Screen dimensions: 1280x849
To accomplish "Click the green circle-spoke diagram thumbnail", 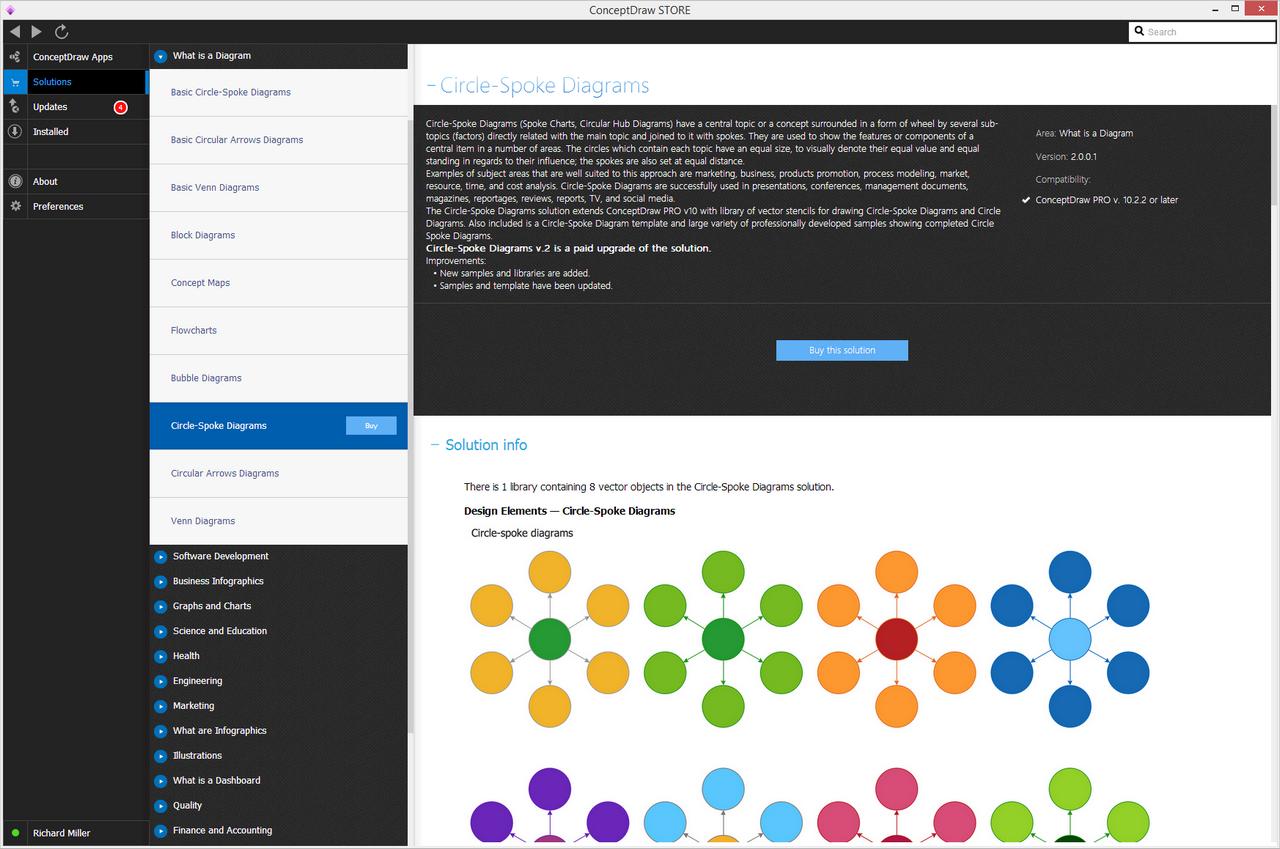I will [723, 639].
